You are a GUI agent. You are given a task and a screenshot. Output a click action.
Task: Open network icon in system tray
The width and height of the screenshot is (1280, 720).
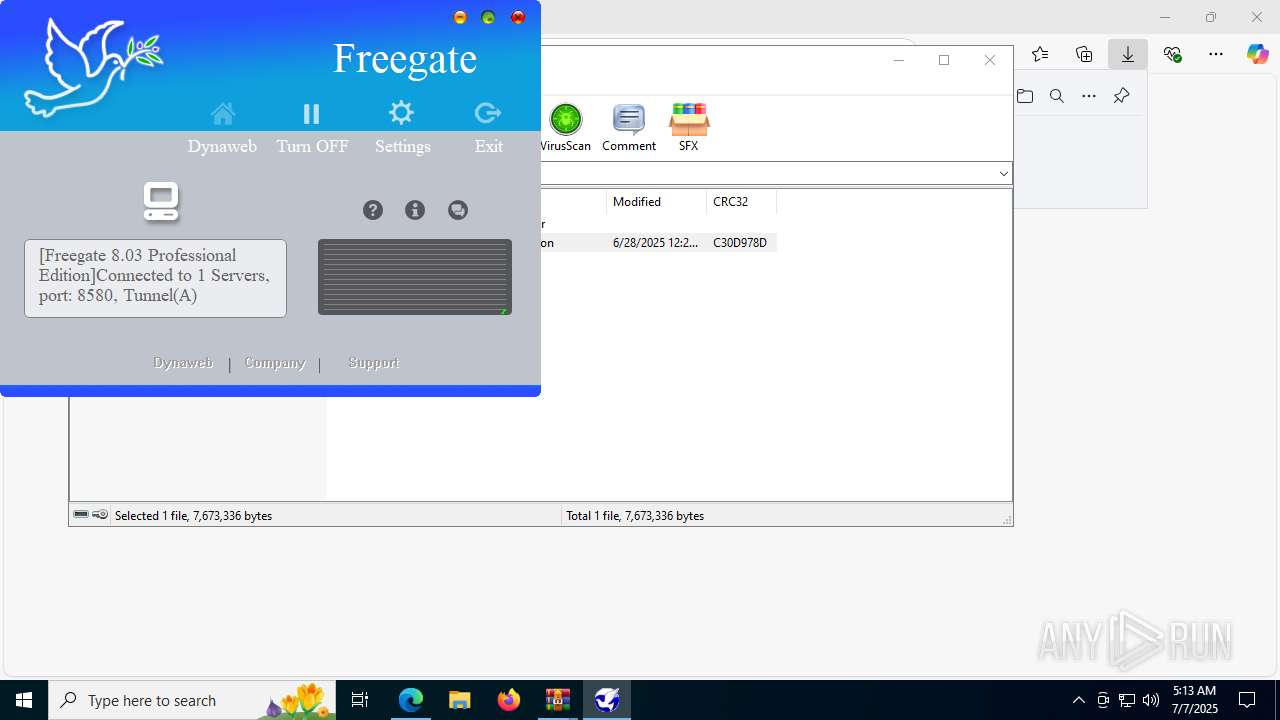point(1127,700)
